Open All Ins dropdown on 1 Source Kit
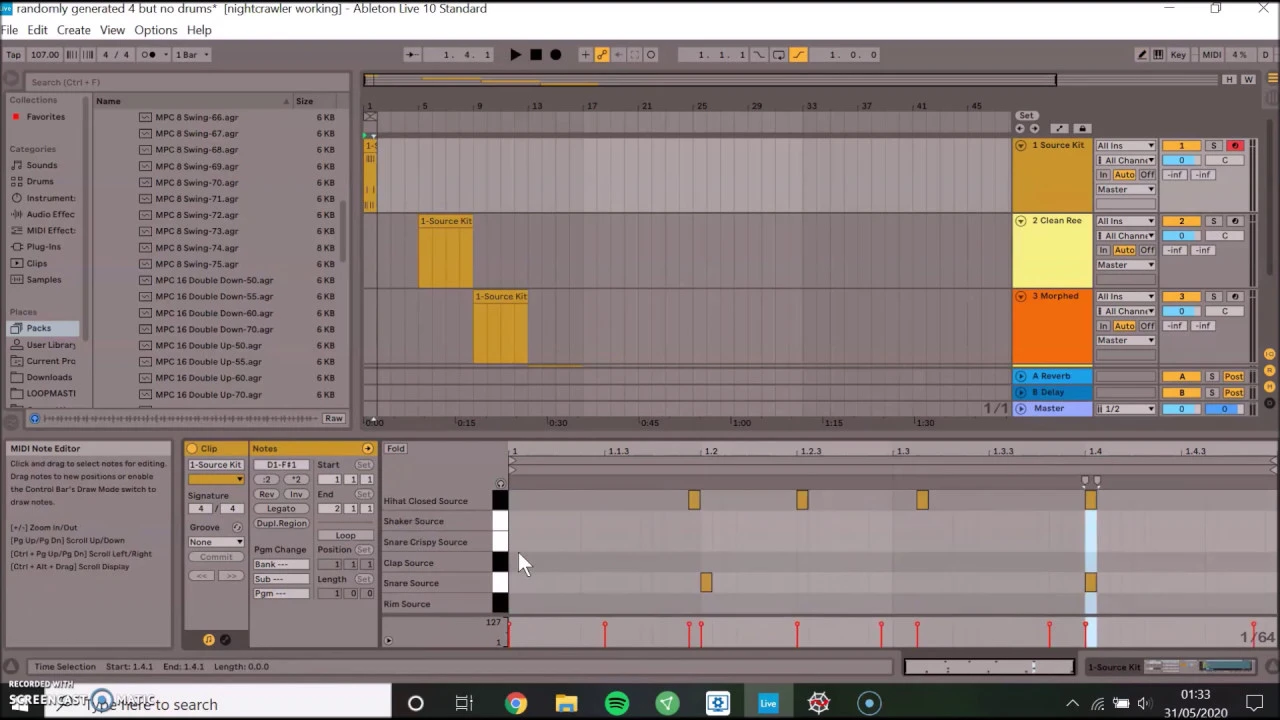 tap(1126, 146)
